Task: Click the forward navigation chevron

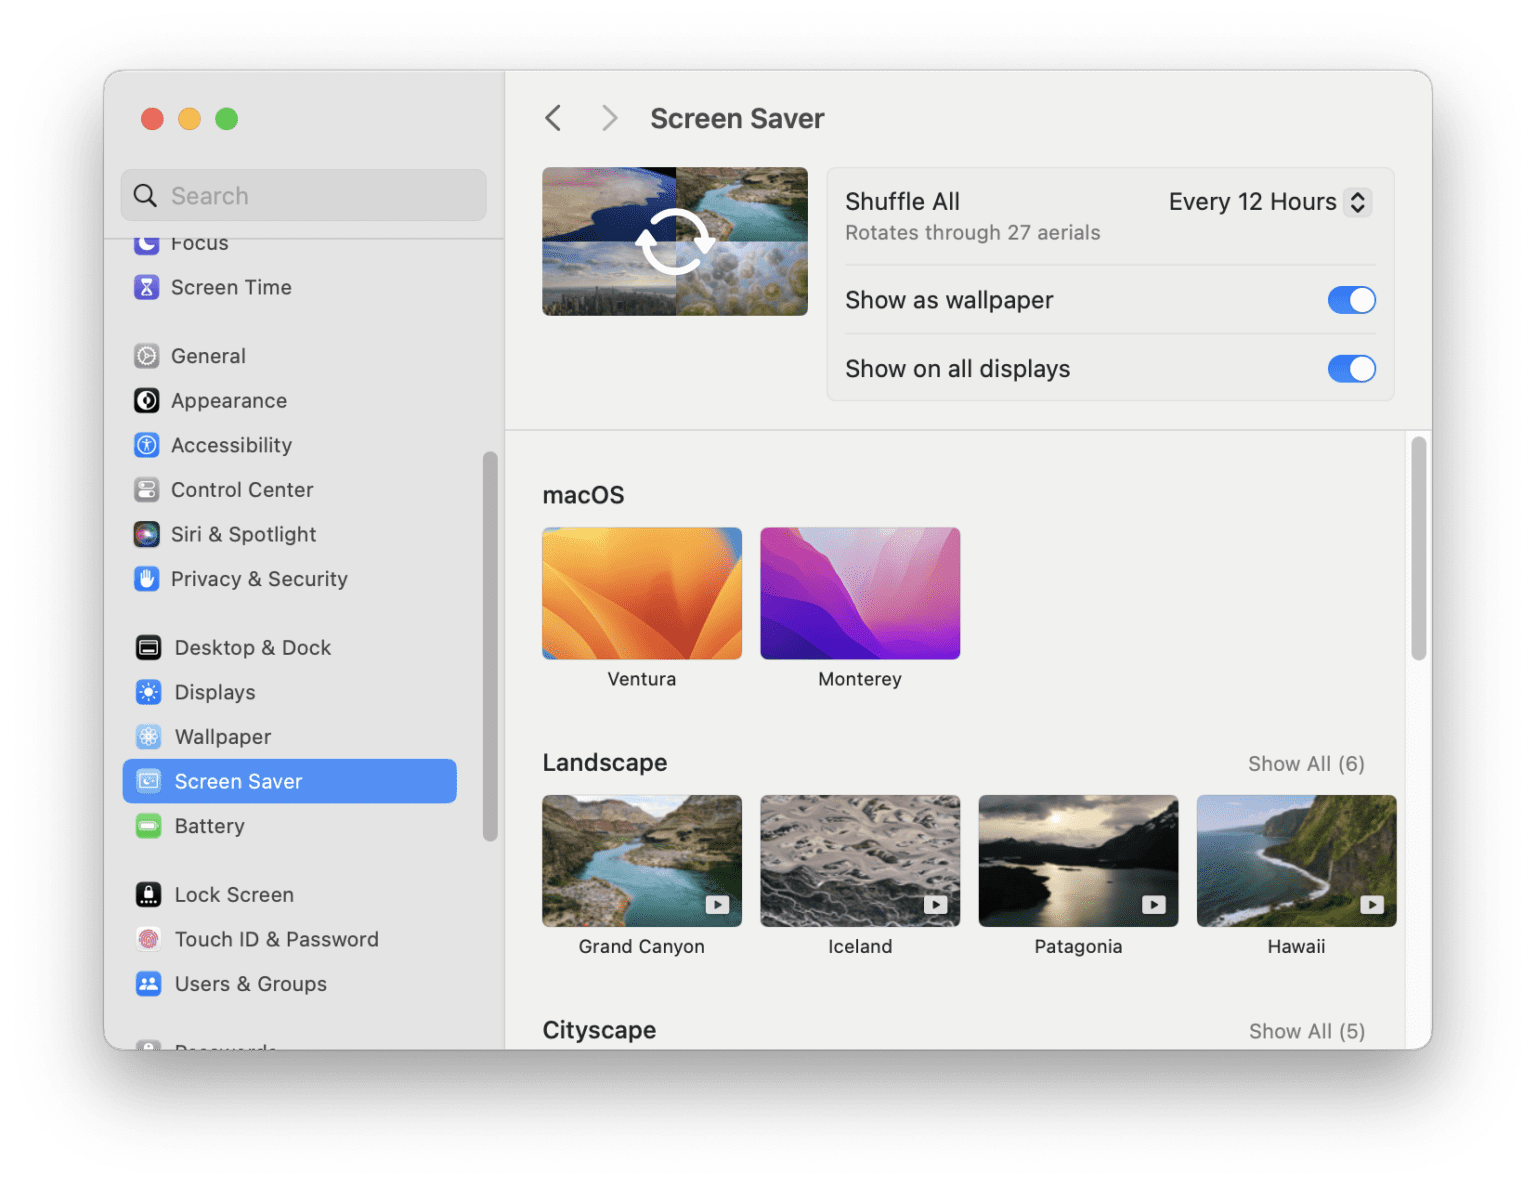Action: coord(609,118)
